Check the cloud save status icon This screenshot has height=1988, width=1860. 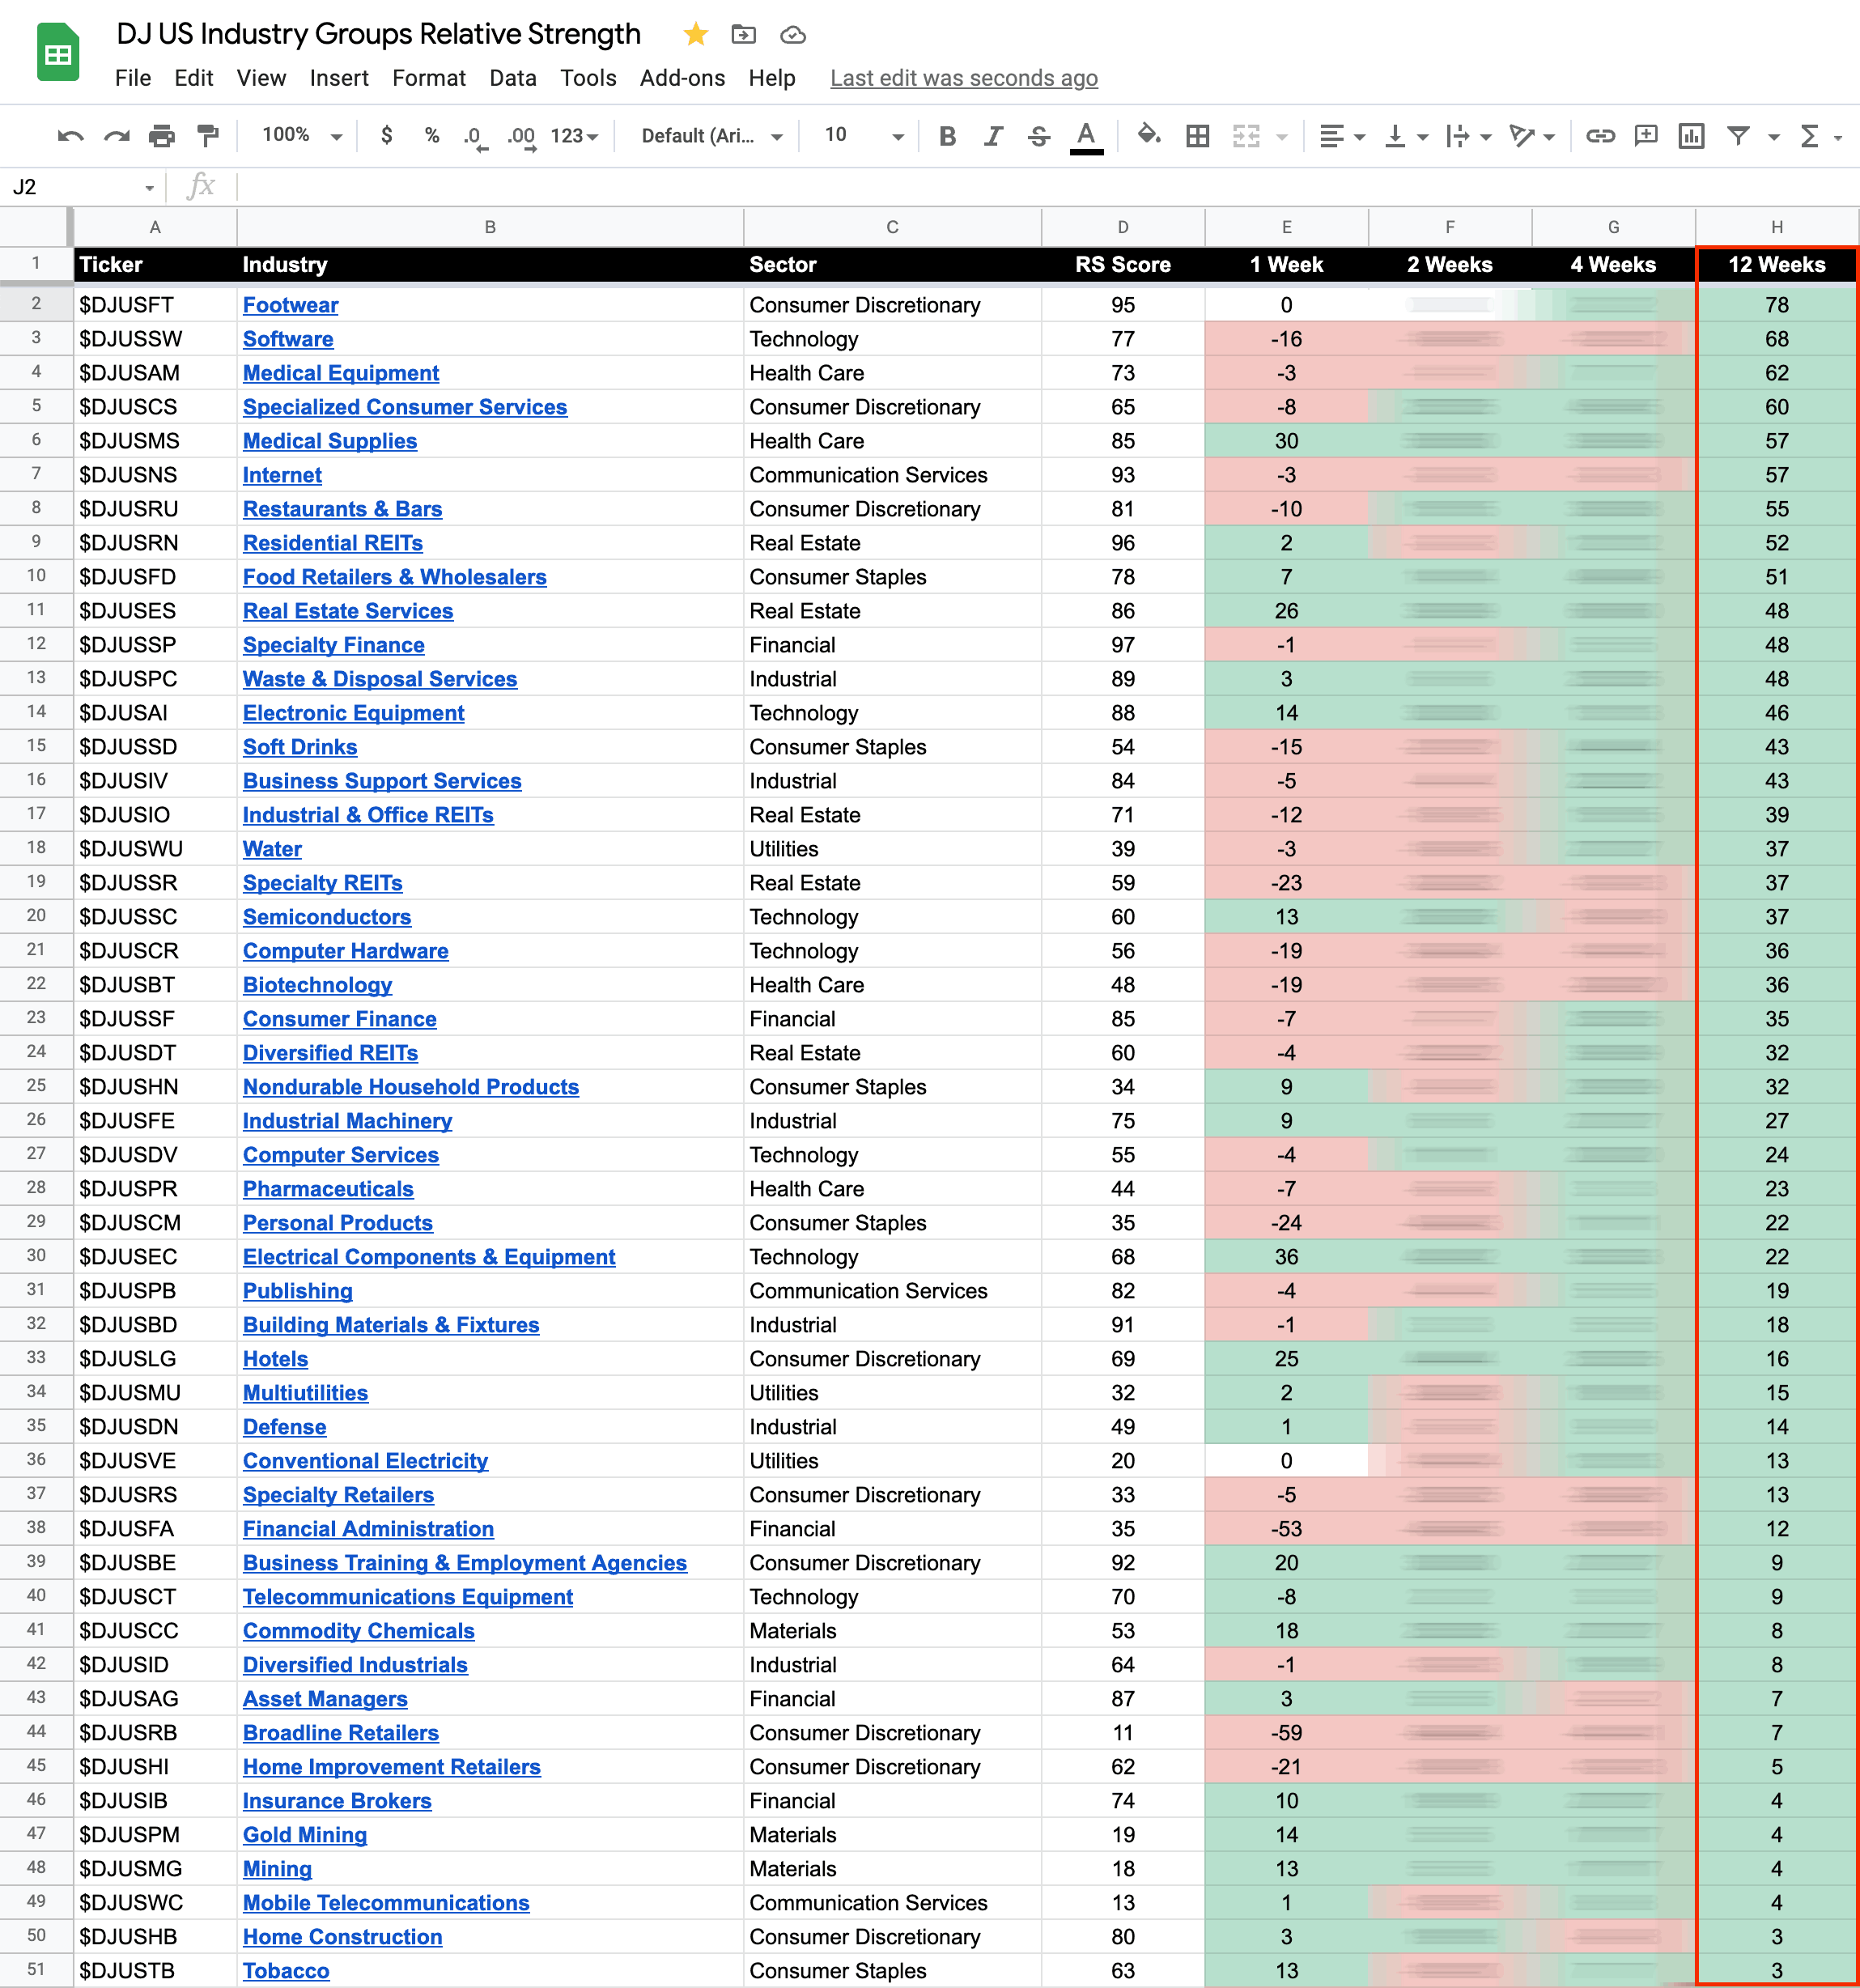click(793, 35)
